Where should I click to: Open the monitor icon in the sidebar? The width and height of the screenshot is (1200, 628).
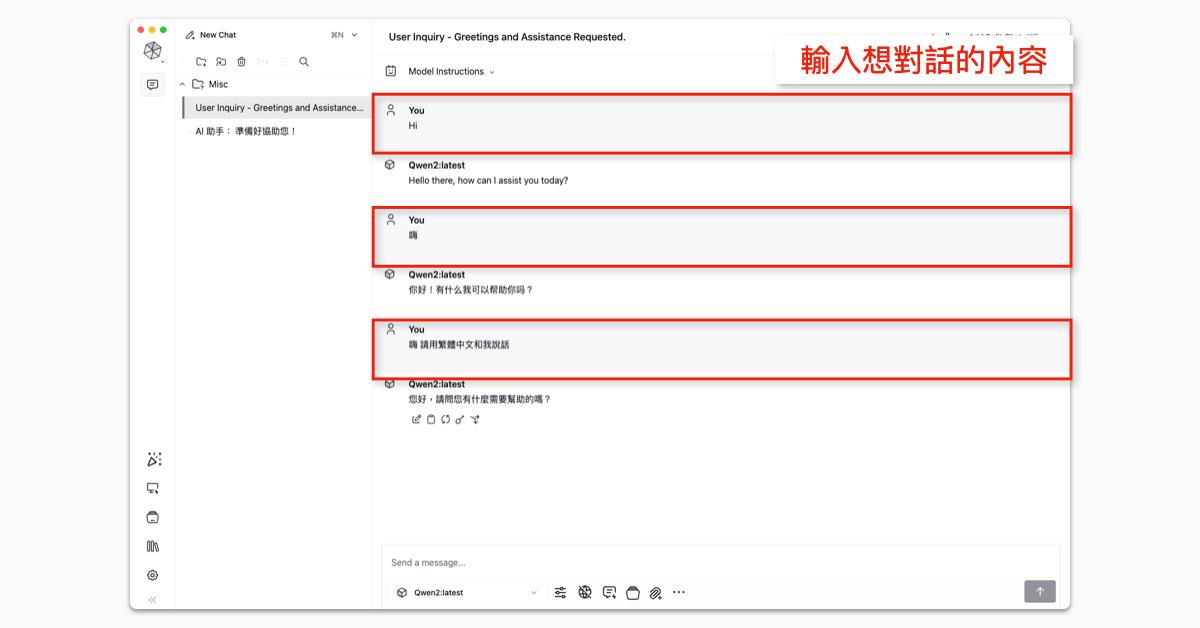153,489
